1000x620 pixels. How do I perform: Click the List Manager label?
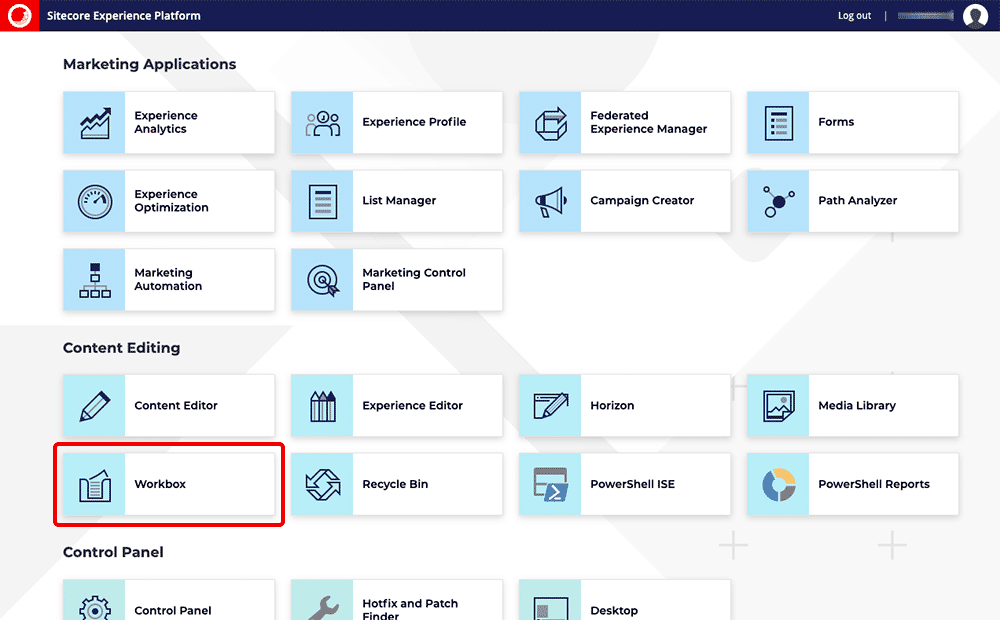click(399, 200)
